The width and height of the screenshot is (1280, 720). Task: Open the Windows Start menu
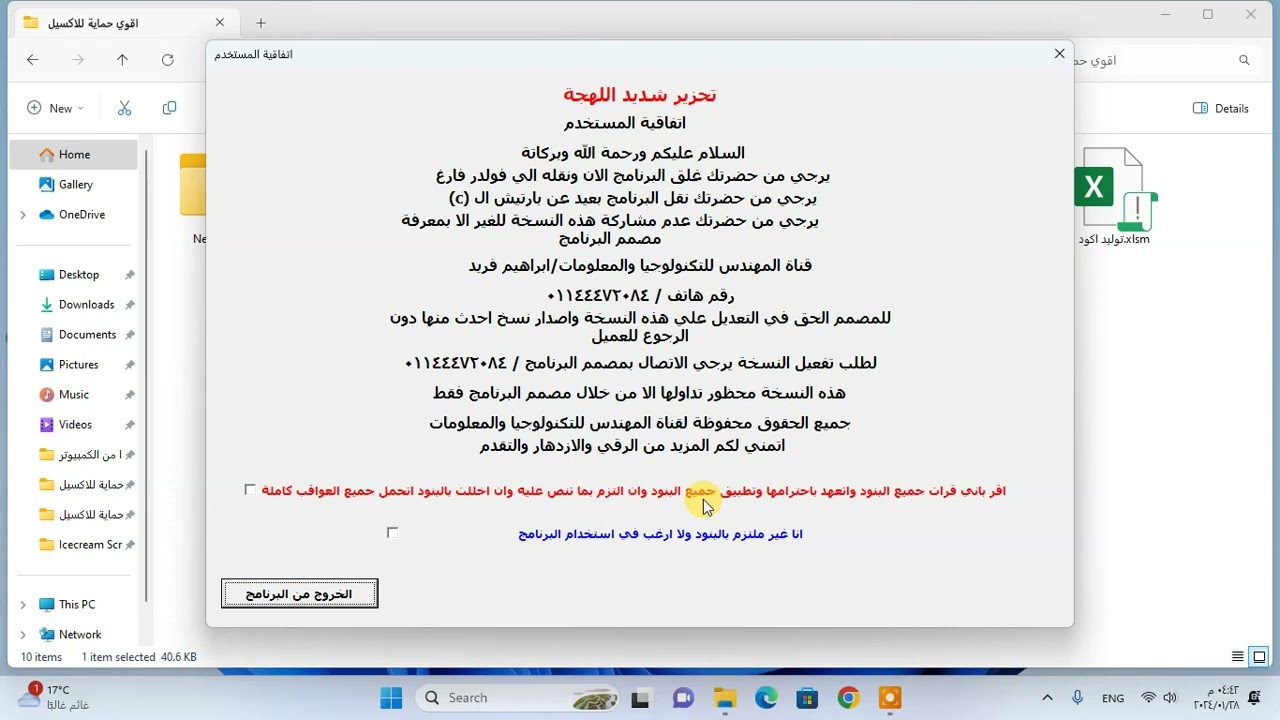391,697
